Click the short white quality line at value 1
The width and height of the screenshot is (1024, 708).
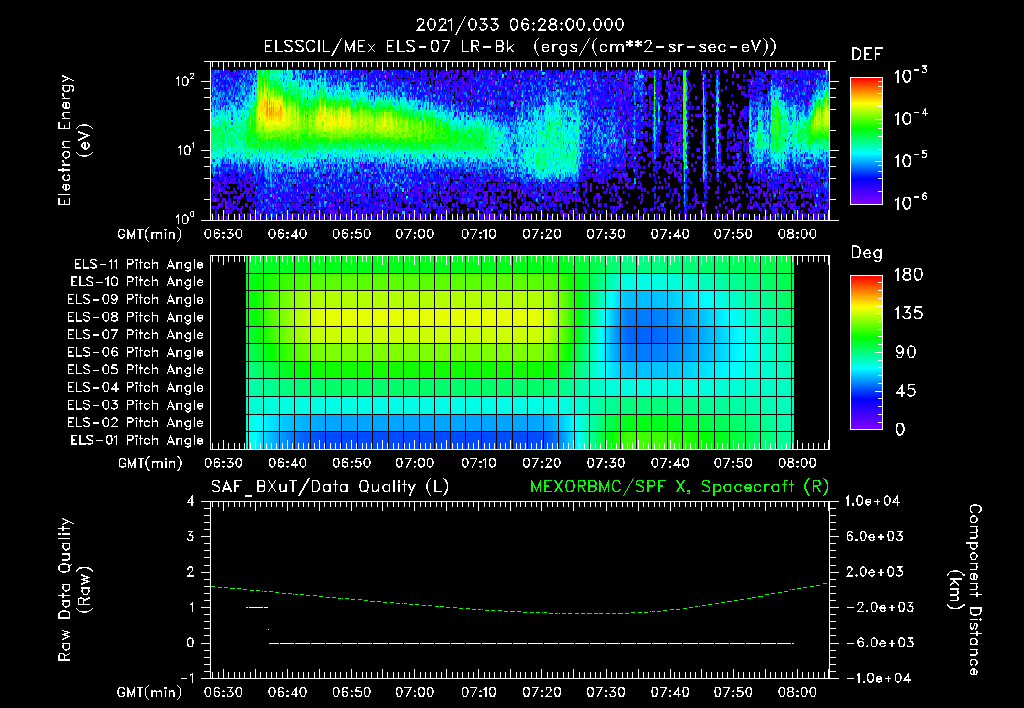(257, 607)
